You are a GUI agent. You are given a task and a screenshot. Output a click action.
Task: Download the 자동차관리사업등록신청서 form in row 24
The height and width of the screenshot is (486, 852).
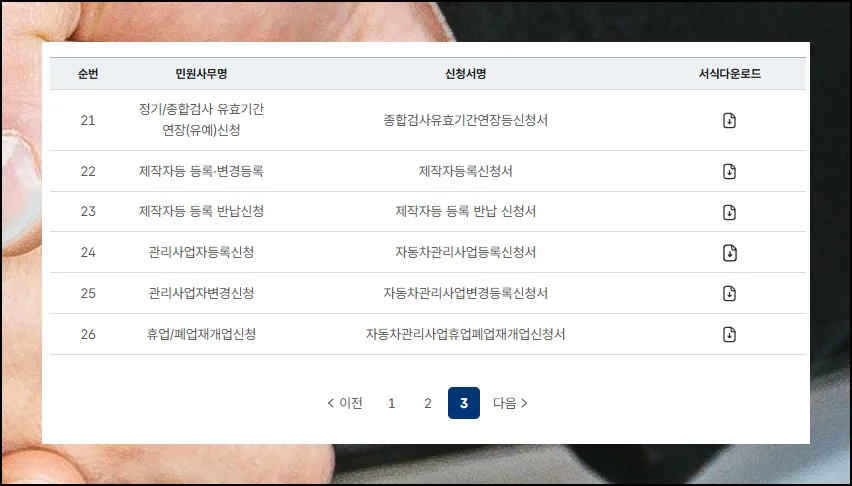(729, 253)
